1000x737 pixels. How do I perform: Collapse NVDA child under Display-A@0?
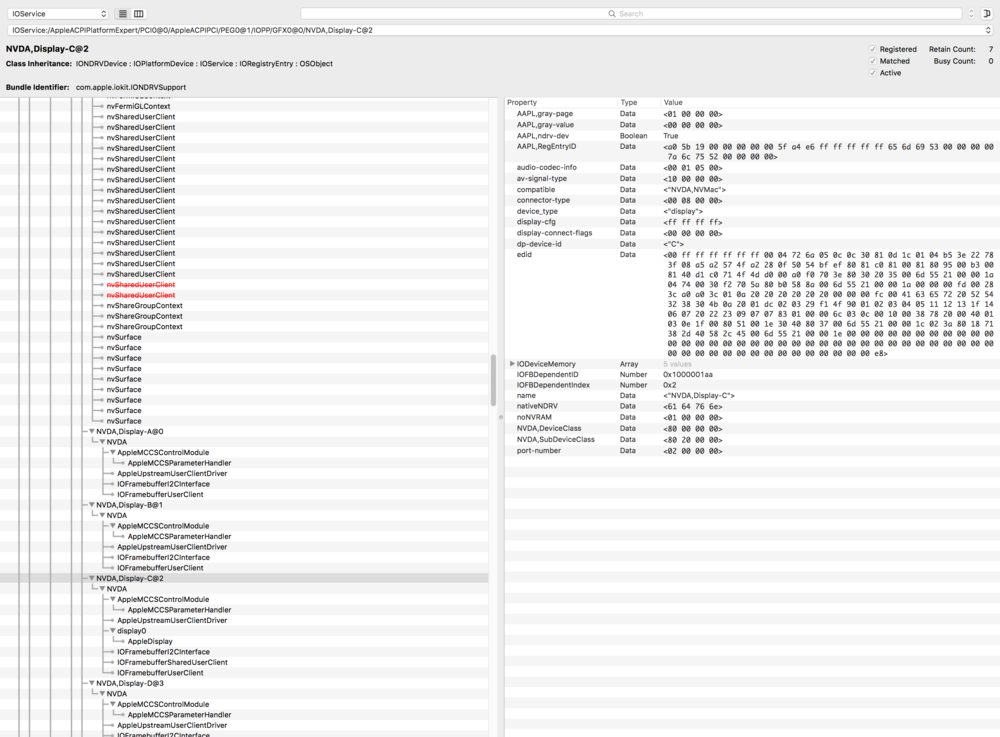[102, 442]
